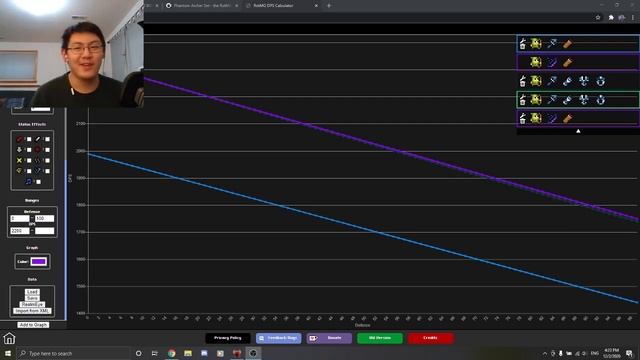Viewport: 640px width, 360px height.
Task: Open the Chrome three-dot menu
Action: tap(633, 18)
